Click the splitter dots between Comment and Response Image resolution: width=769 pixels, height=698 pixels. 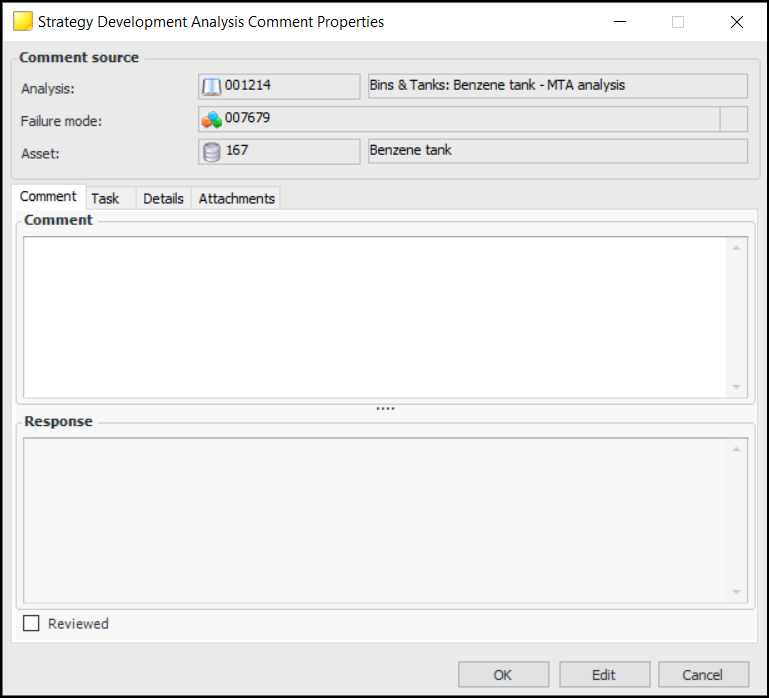coord(385,409)
